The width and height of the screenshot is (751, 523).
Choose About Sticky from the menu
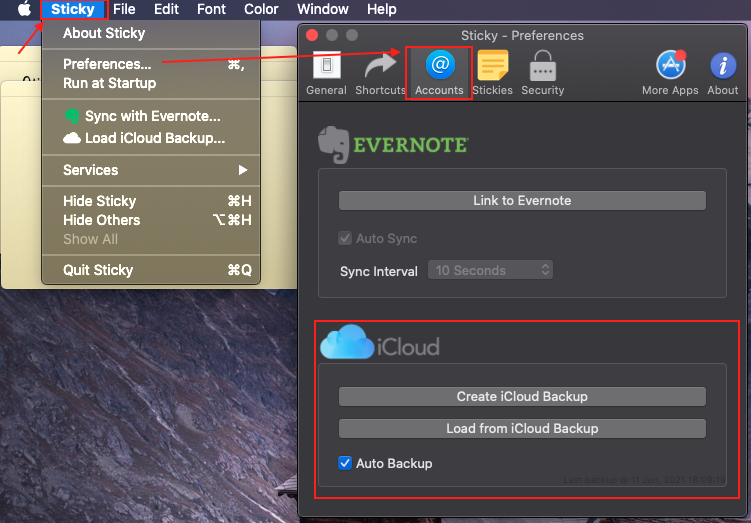point(151,33)
